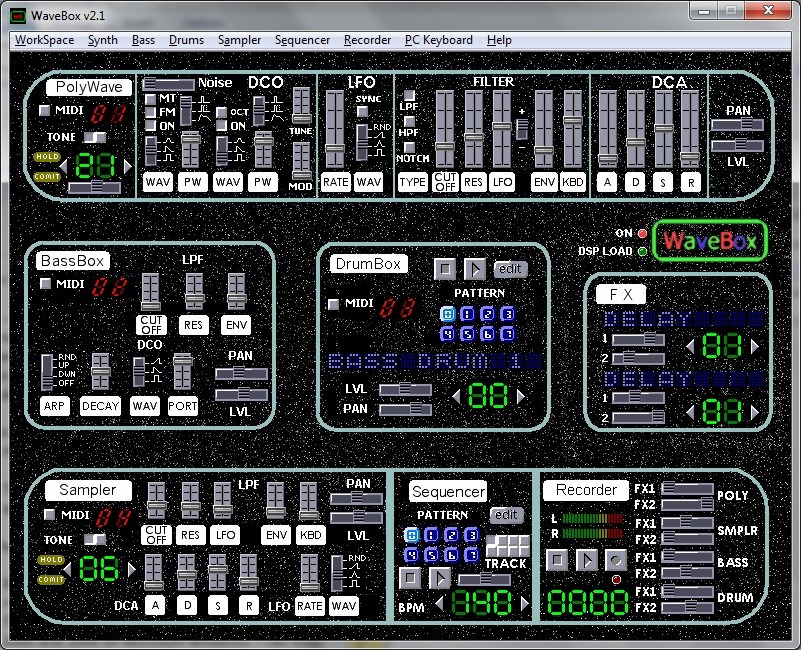Click the Sequencer TRACK selector
Image resolution: width=801 pixels, height=650 pixels.
coord(508,546)
